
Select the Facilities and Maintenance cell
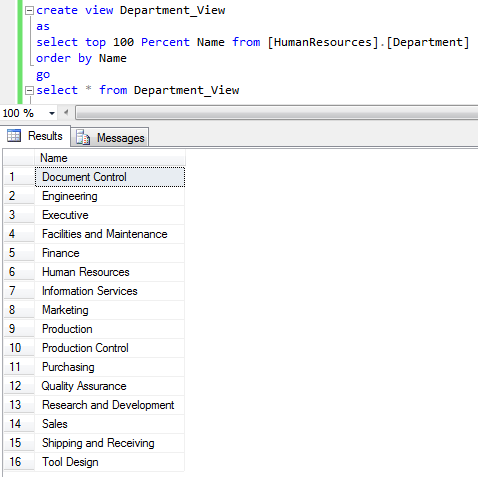(110, 234)
